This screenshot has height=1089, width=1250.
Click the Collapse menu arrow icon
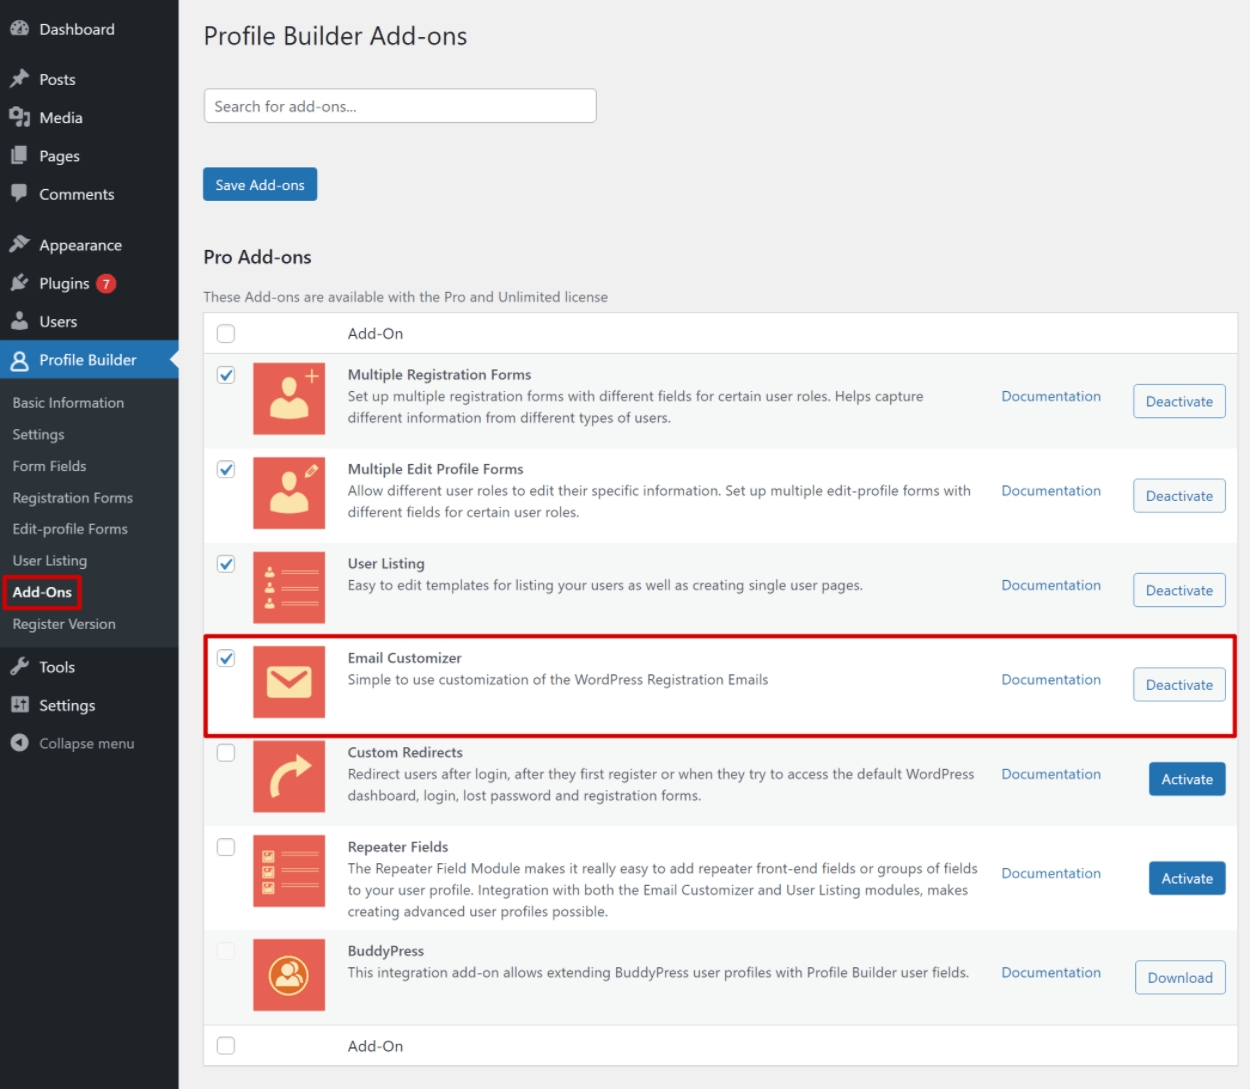click(x=19, y=743)
